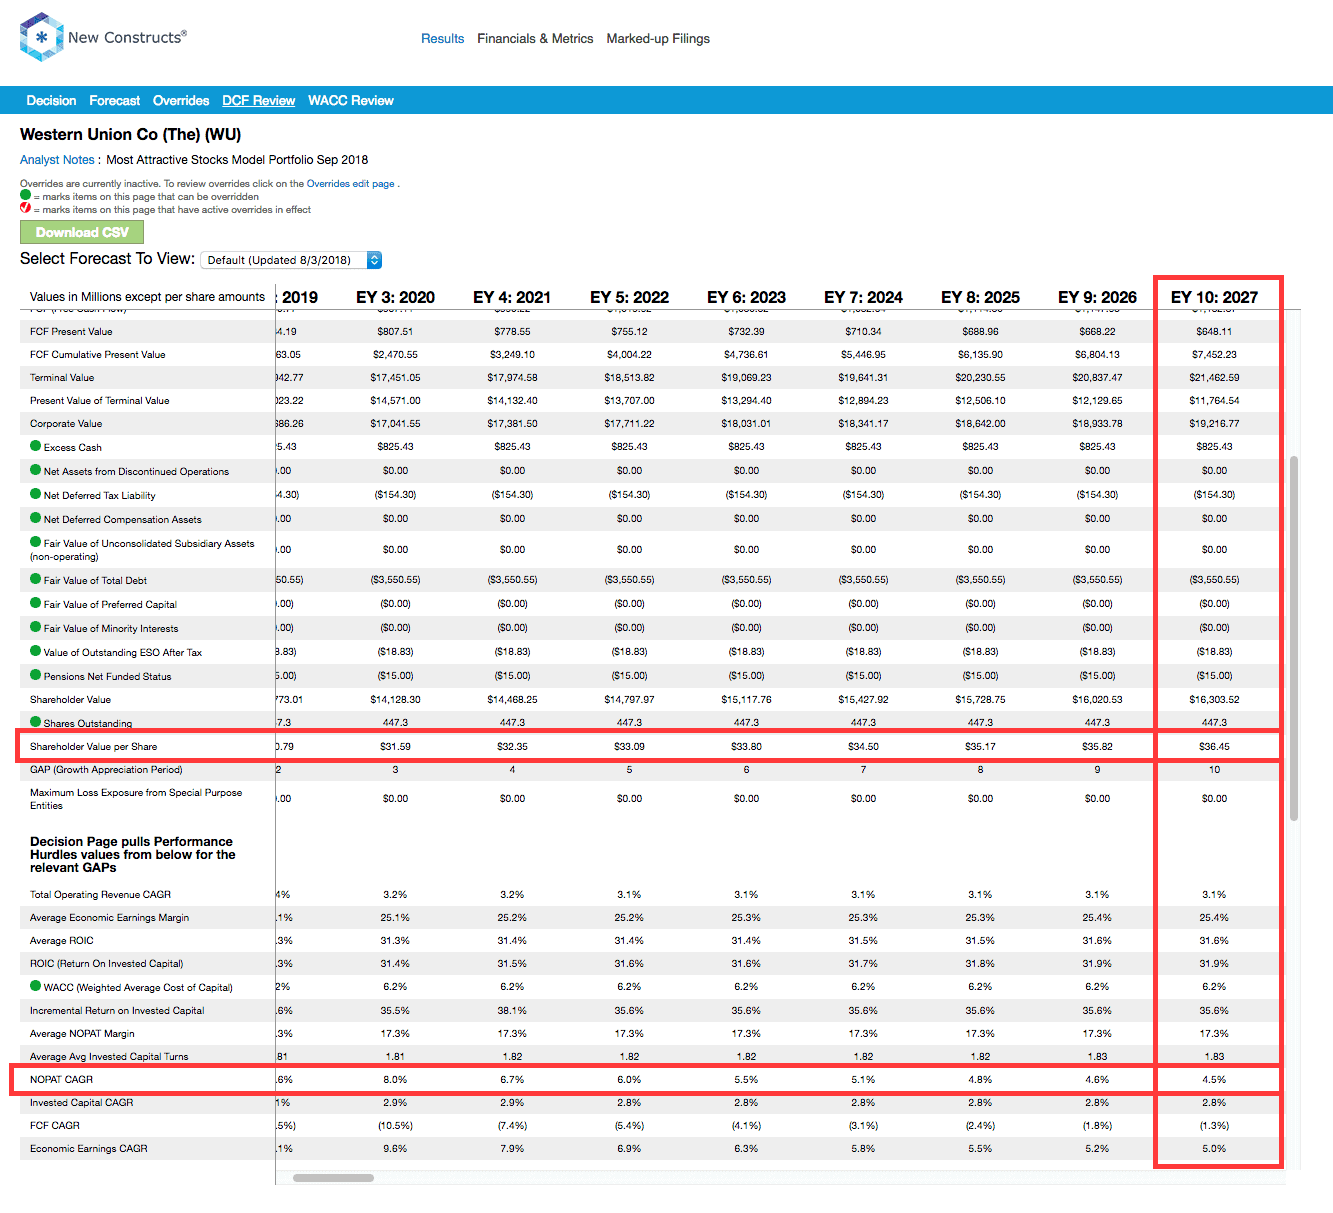1333x1213 pixels.
Task: Follow the Overrides edit page link
Action: tap(350, 184)
